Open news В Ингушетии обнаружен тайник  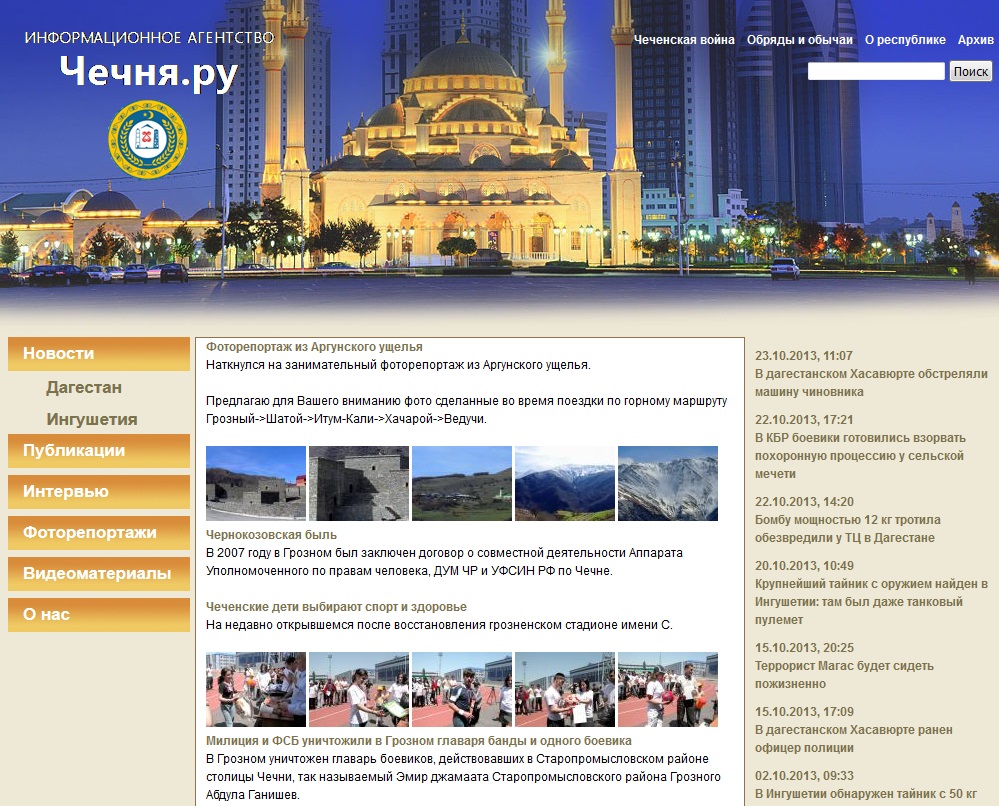[x=866, y=794]
